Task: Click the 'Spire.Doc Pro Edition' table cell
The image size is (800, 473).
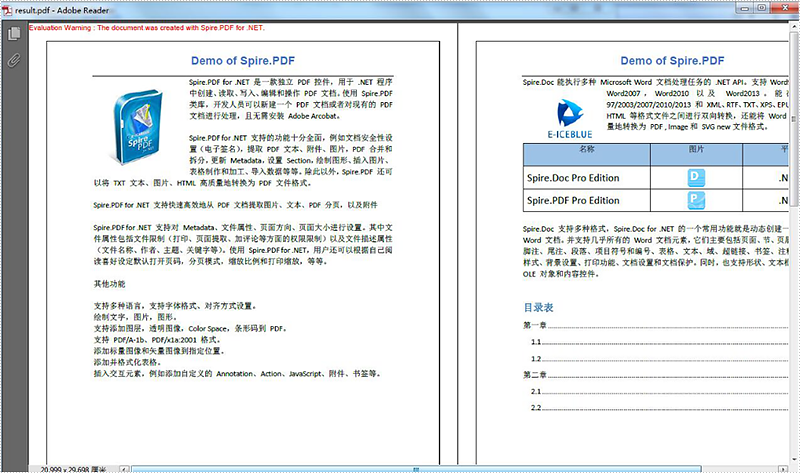Action: tap(587, 178)
